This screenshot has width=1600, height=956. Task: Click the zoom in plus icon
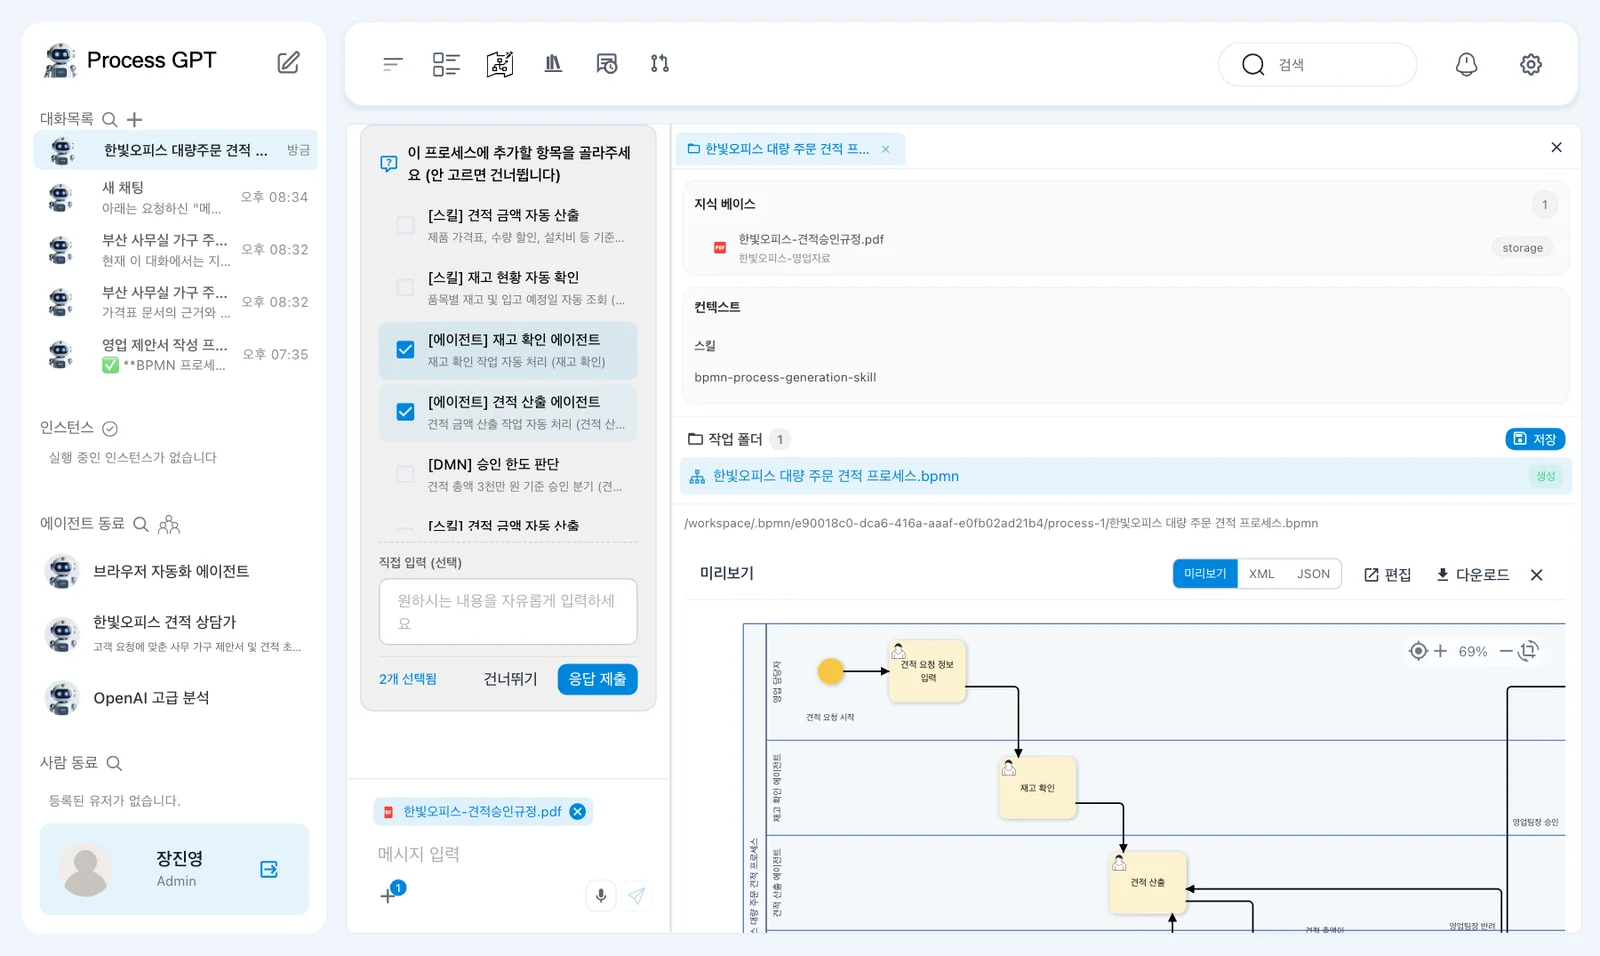tap(1440, 651)
